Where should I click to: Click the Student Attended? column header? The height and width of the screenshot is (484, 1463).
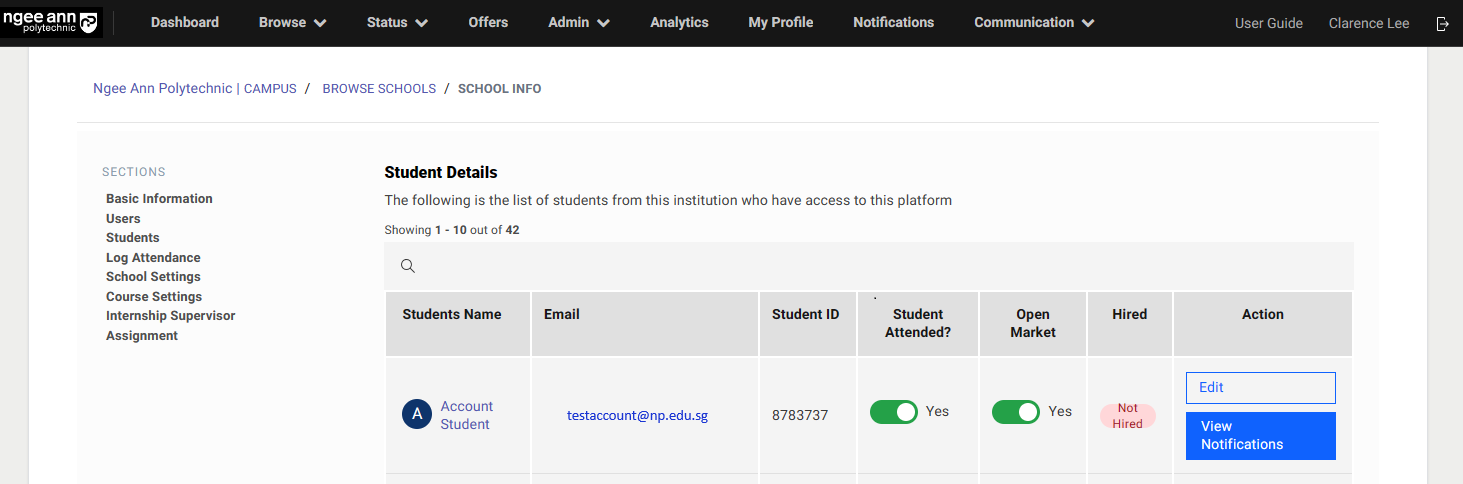pos(918,323)
